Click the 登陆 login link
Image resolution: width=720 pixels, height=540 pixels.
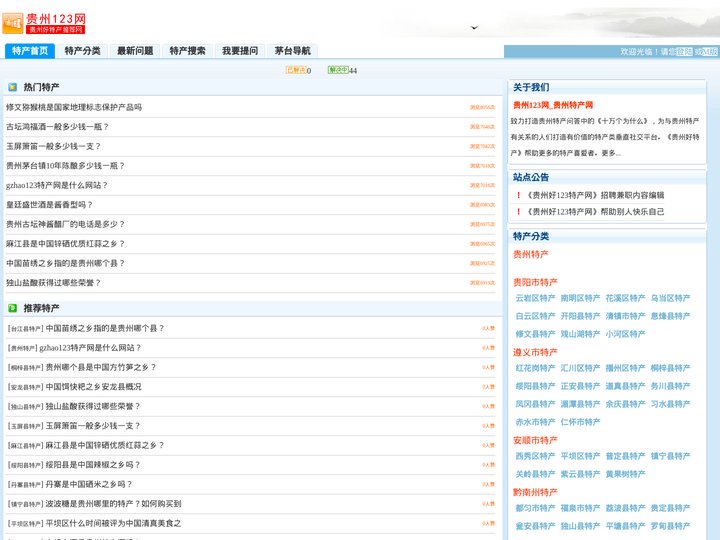(684, 52)
